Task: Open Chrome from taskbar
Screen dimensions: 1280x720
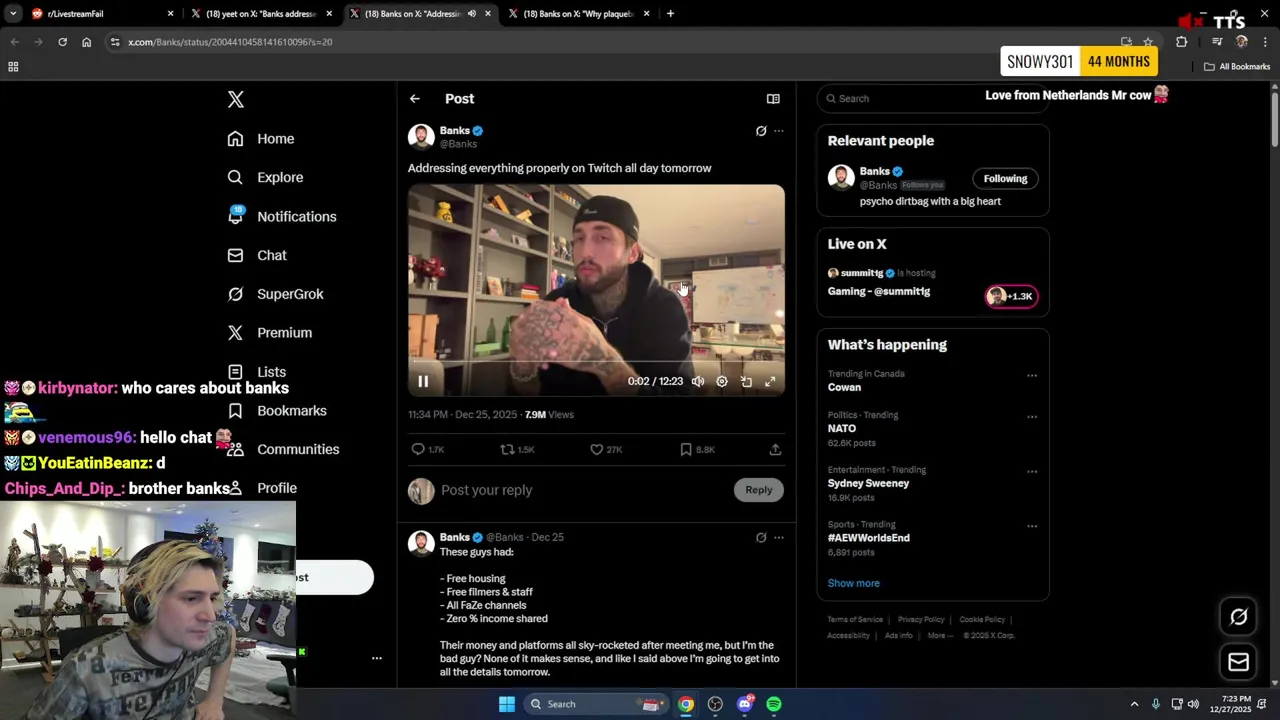Action: tap(686, 704)
